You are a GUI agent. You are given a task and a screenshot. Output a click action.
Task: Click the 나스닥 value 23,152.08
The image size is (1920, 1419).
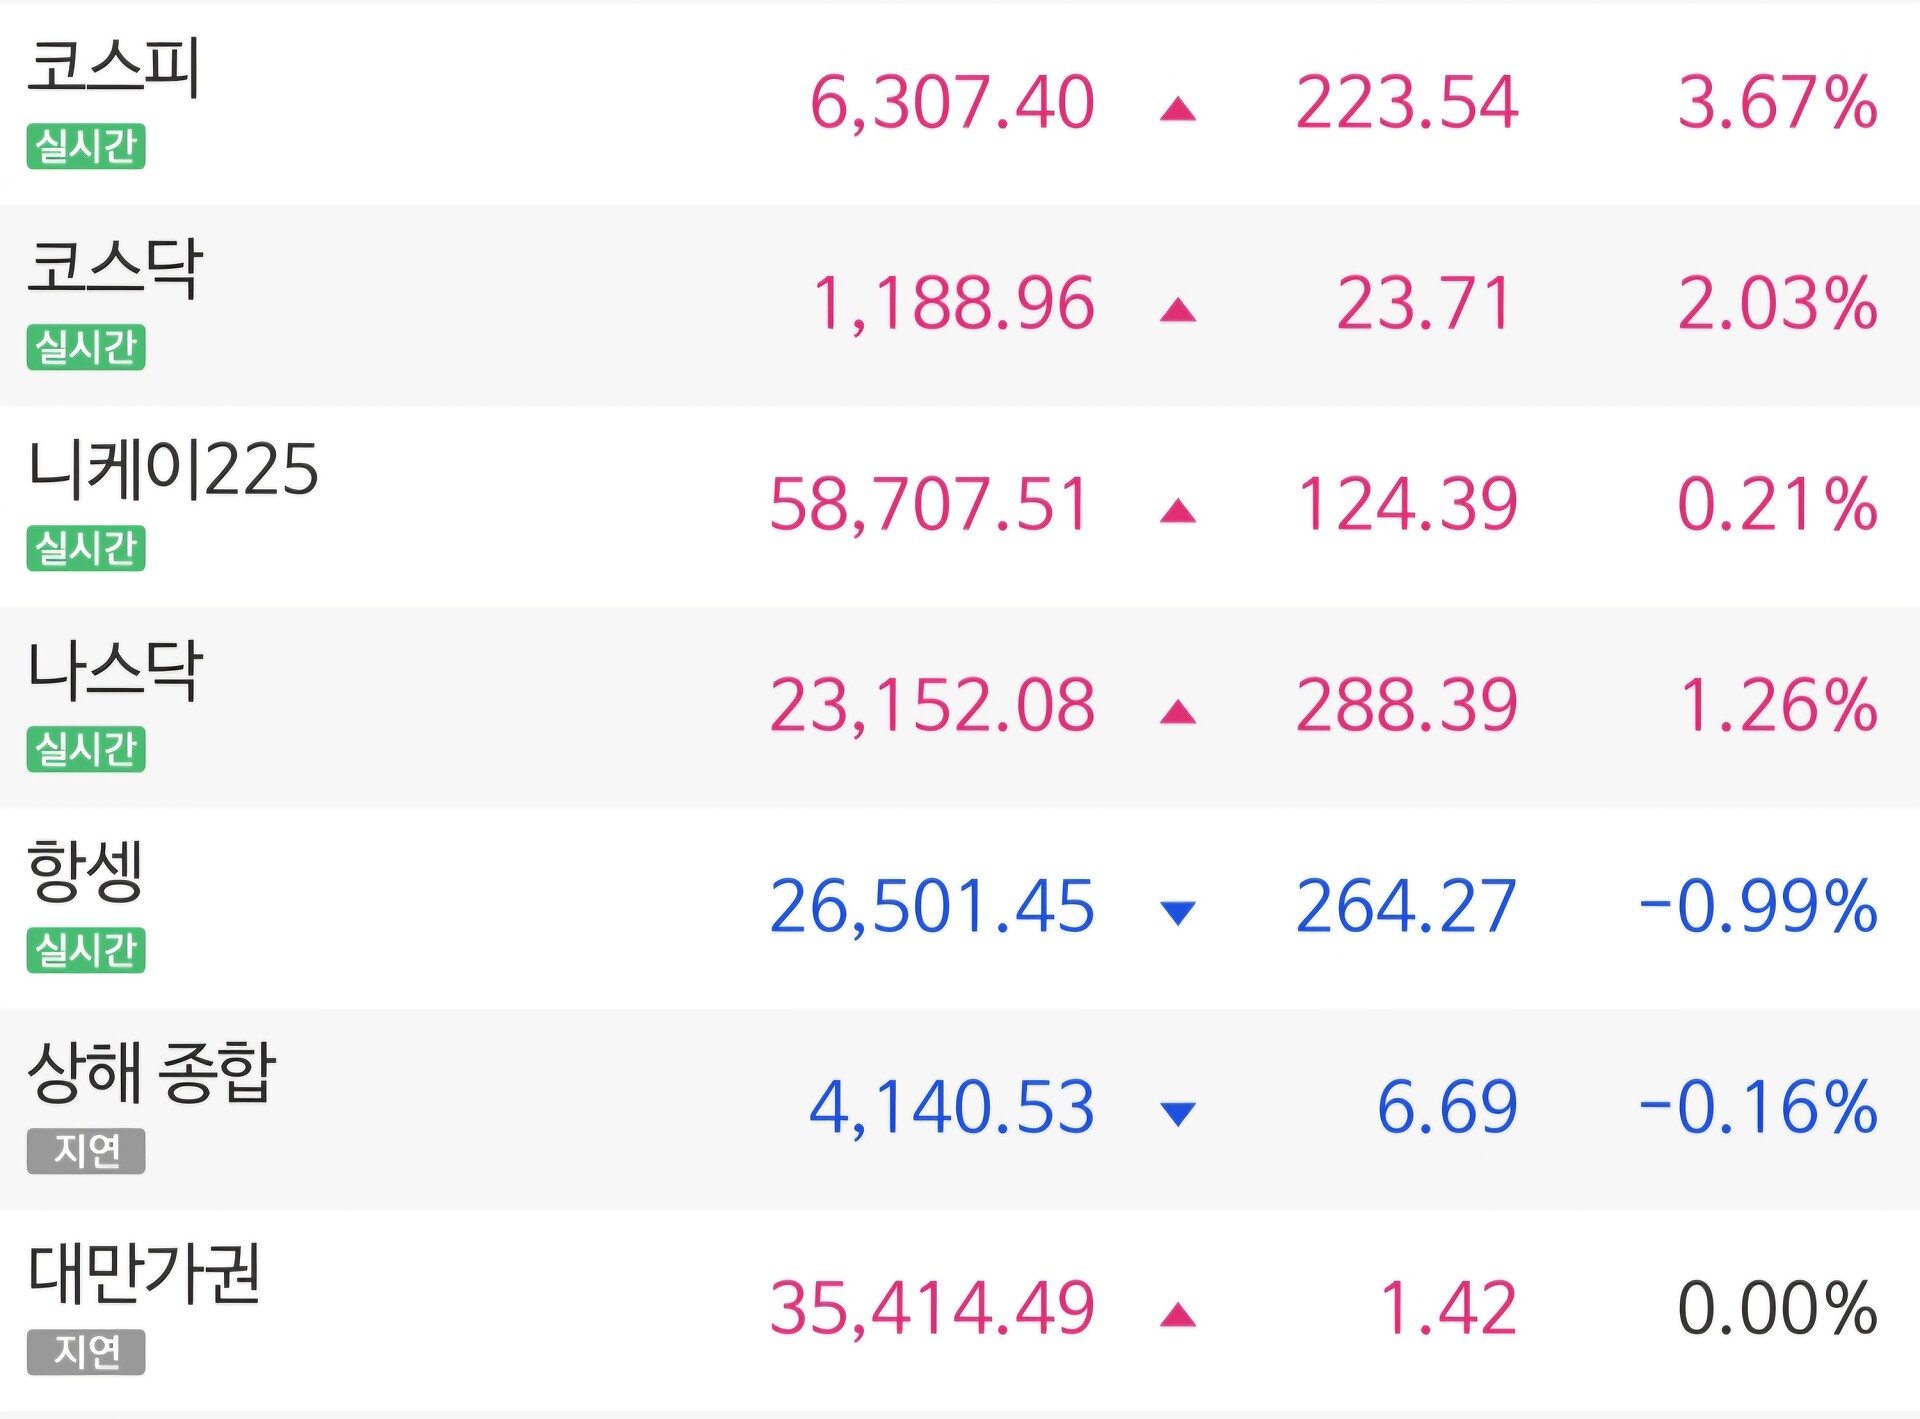(932, 706)
